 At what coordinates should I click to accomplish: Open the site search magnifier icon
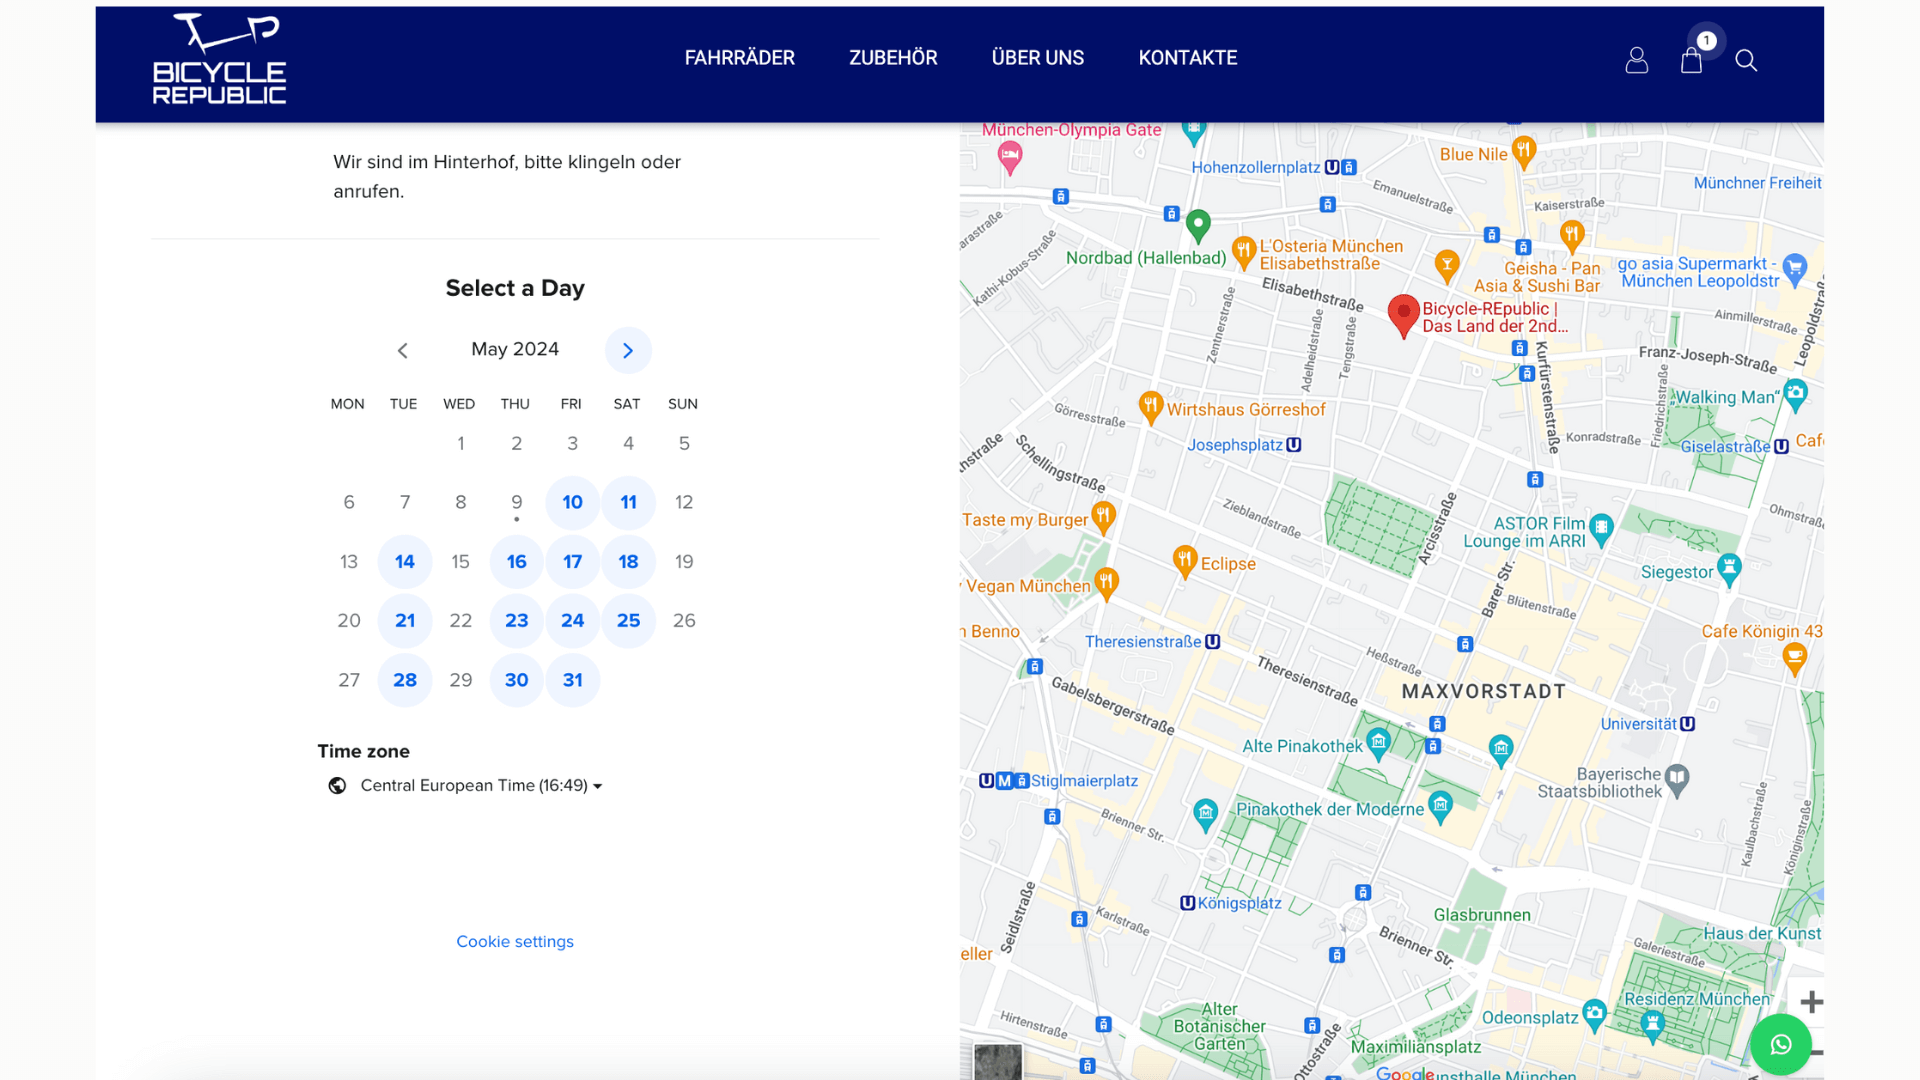1746,61
